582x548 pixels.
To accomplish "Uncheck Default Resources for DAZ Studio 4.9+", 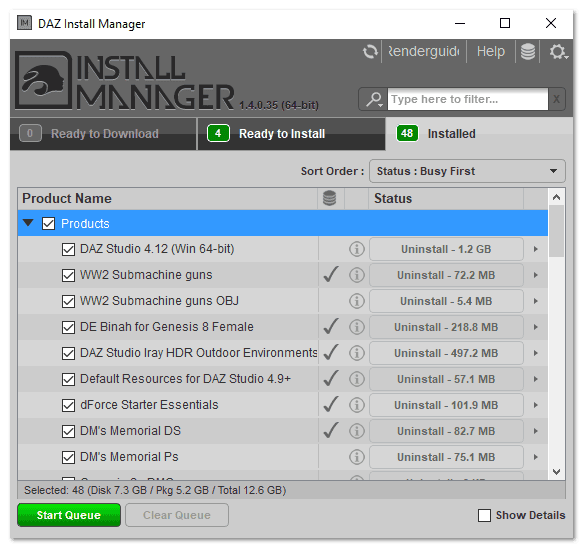I will click(68, 379).
